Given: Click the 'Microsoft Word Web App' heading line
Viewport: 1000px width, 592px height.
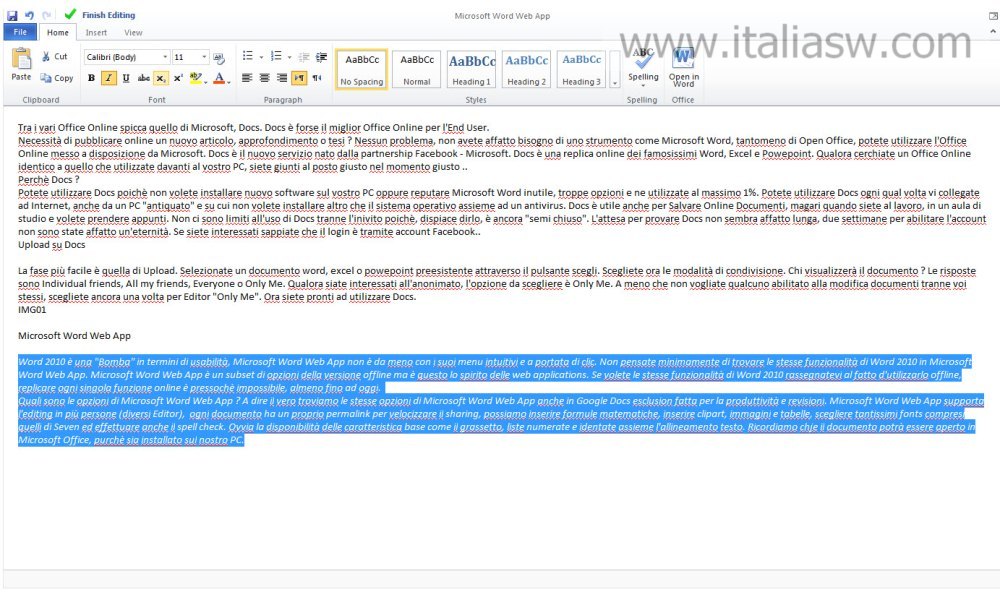Looking at the screenshot, I should 74,336.
